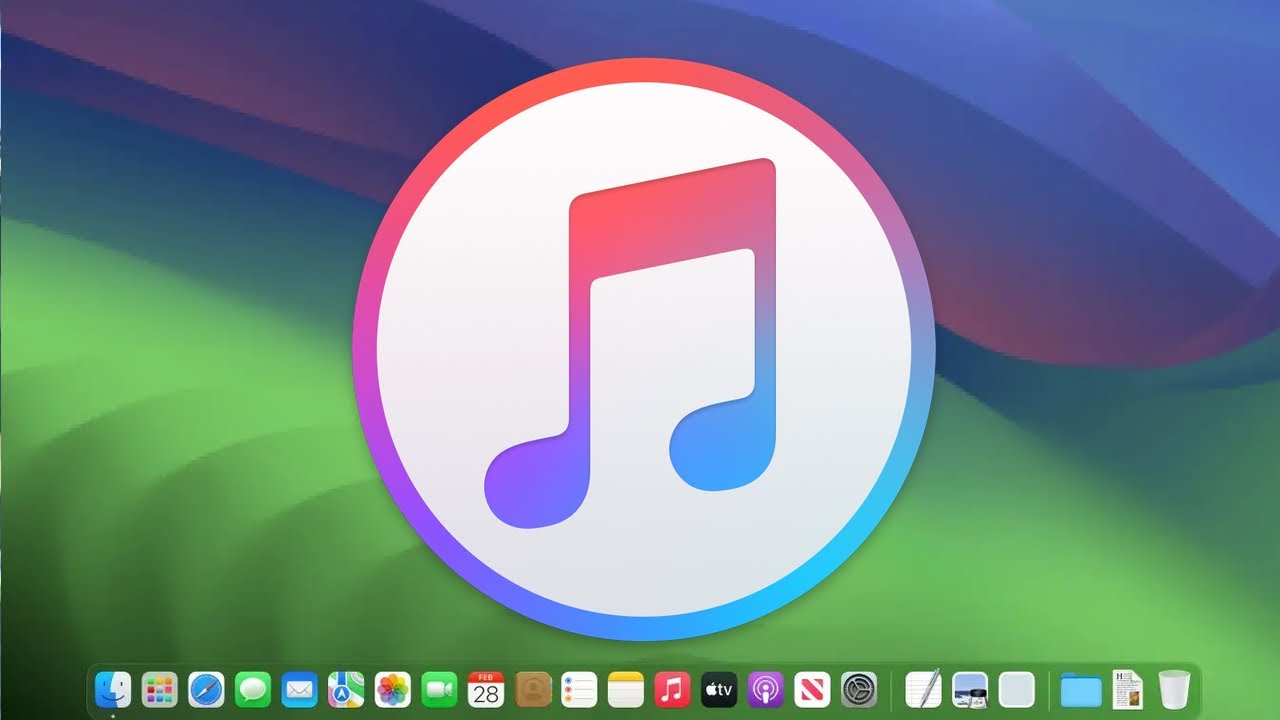Open the Preview app icon
This screenshot has width=1280, height=720.
(x=970, y=689)
